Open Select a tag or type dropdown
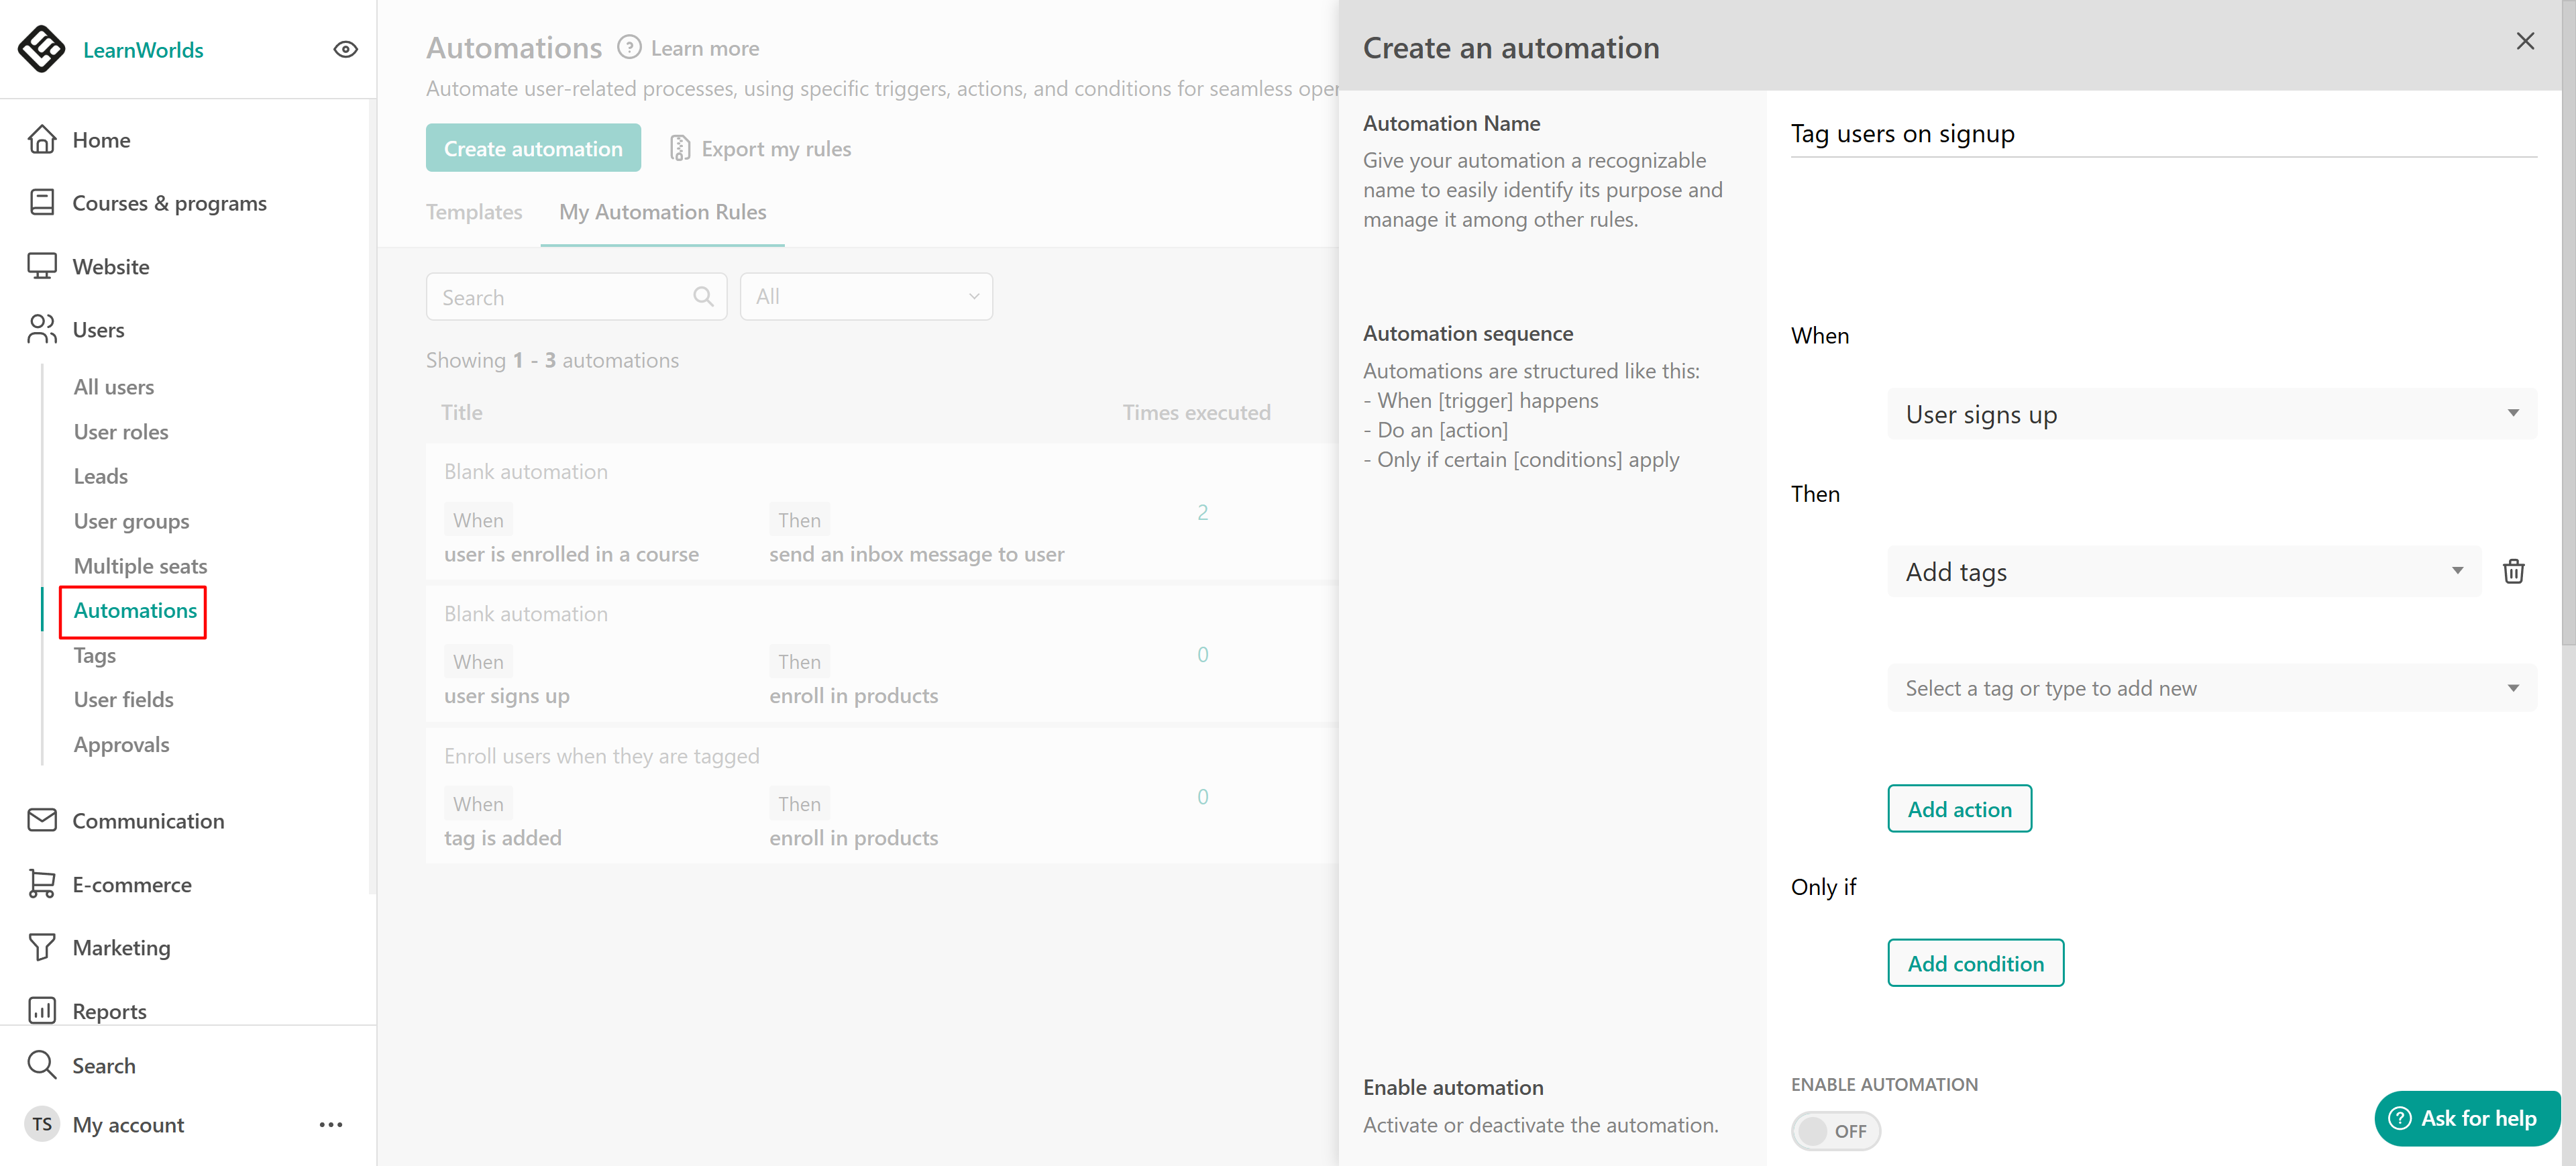This screenshot has width=2576, height=1166. [x=2211, y=688]
